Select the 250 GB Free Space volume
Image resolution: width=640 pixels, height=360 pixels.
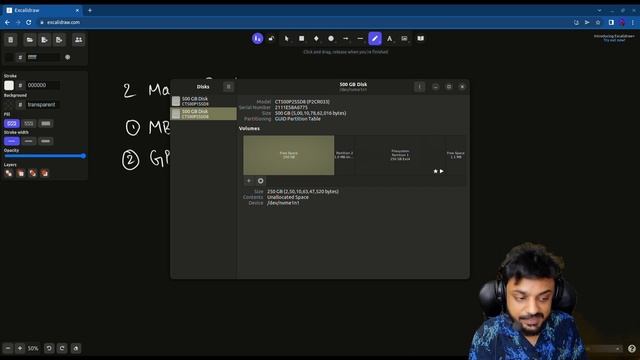coord(289,155)
